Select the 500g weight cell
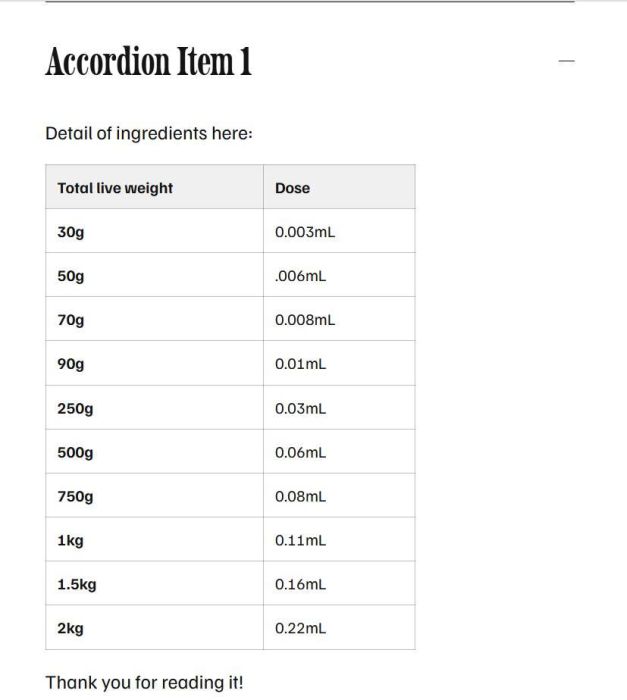The image size is (627, 700). click(75, 452)
